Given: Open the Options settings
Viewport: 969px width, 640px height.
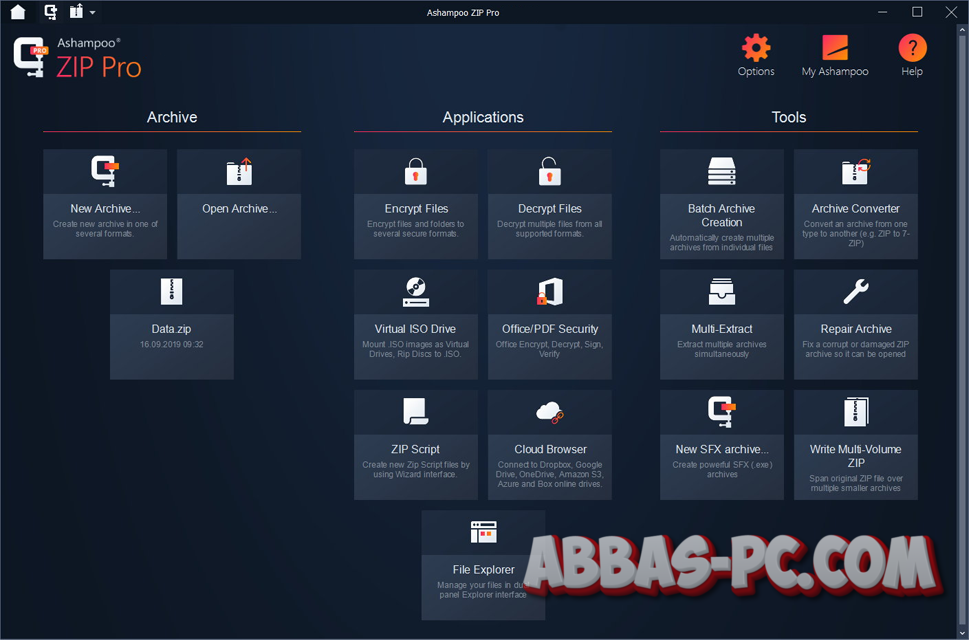Looking at the screenshot, I should pos(755,55).
